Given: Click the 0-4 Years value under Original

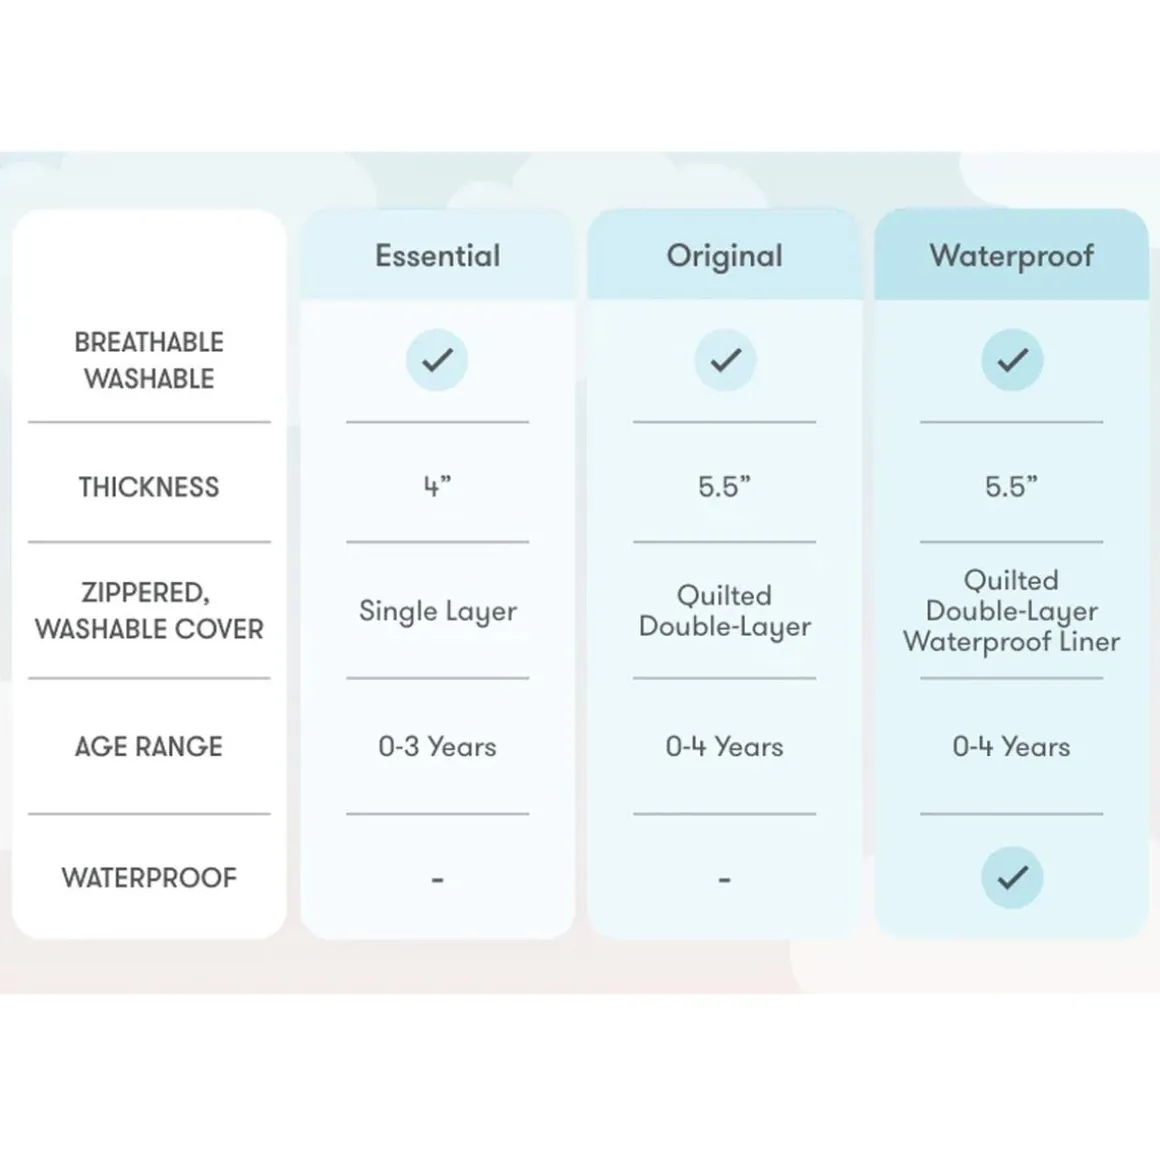Looking at the screenshot, I should tap(725, 746).
